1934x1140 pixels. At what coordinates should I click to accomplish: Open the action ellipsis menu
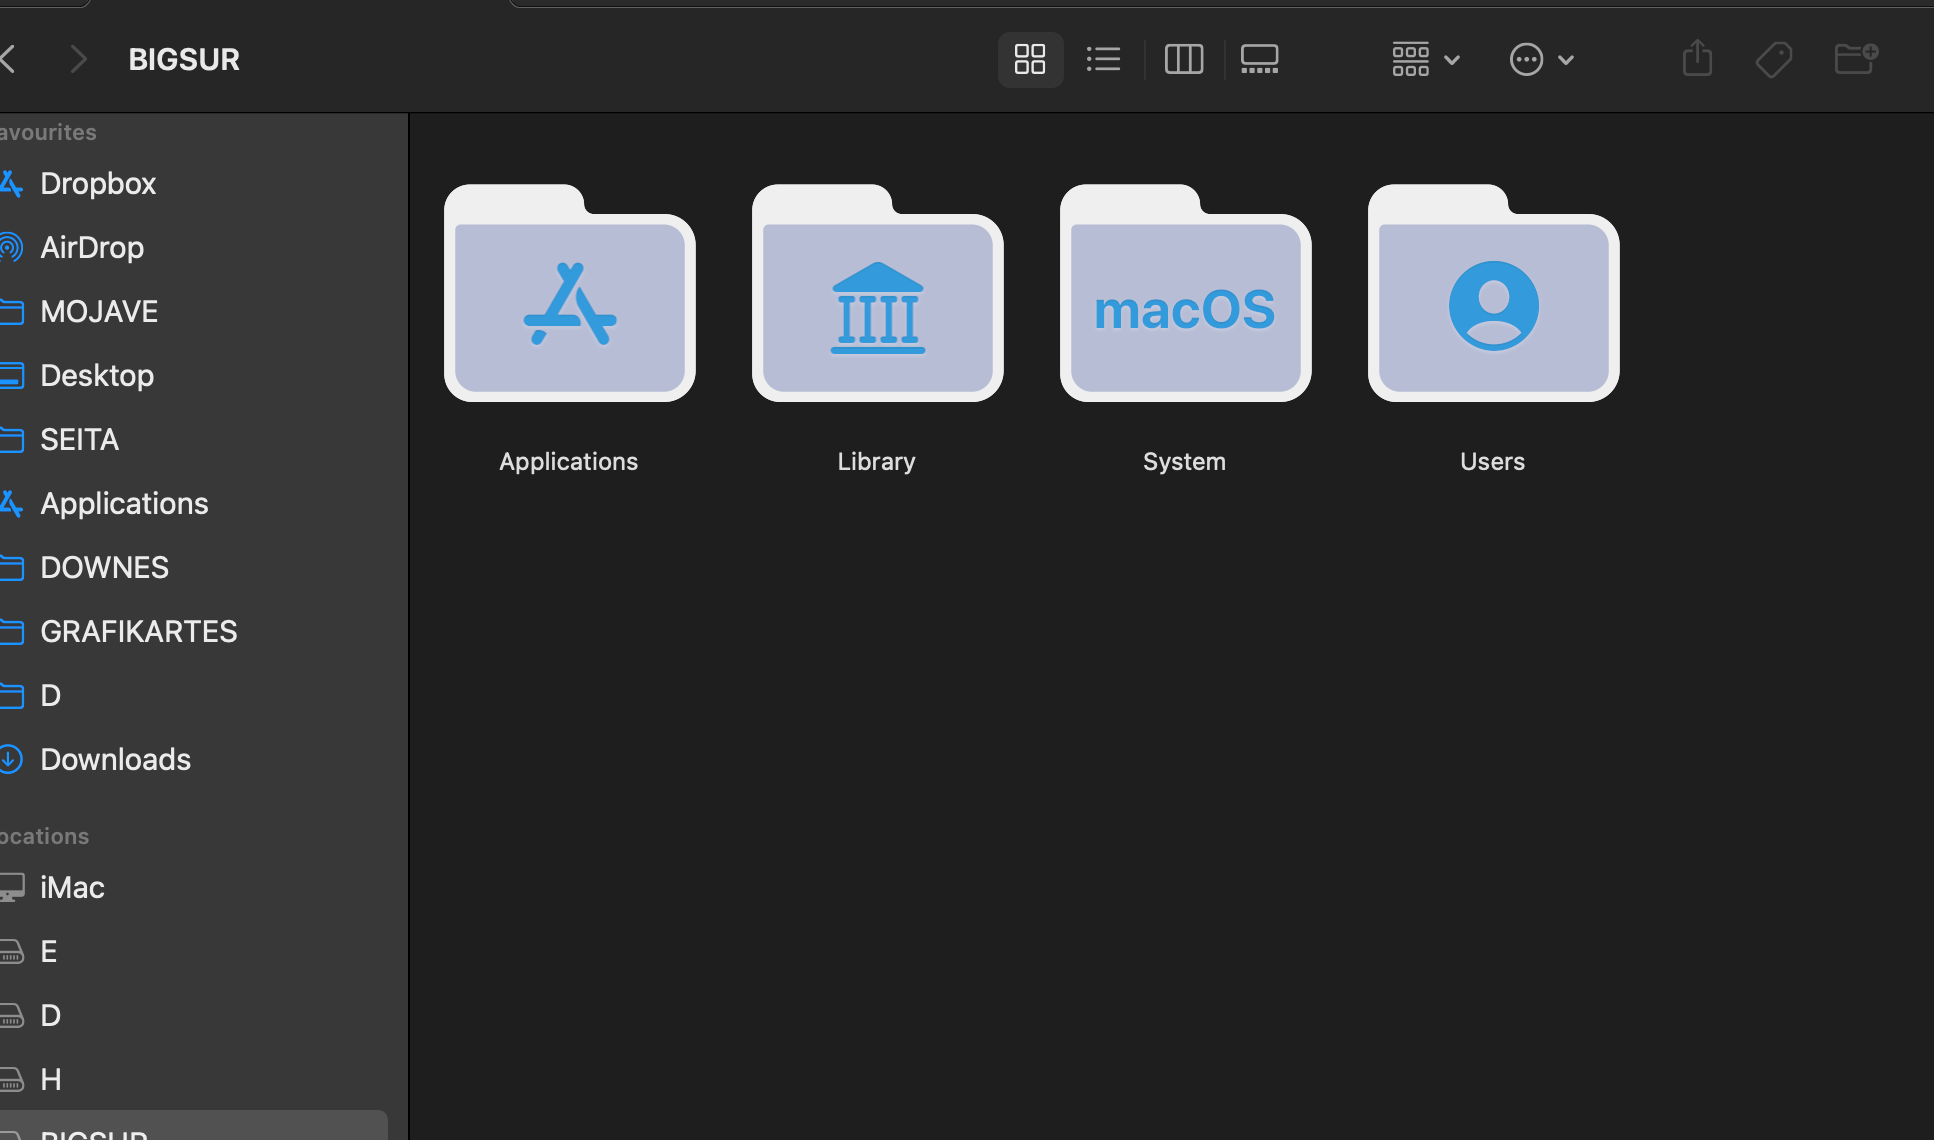pos(1541,60)
